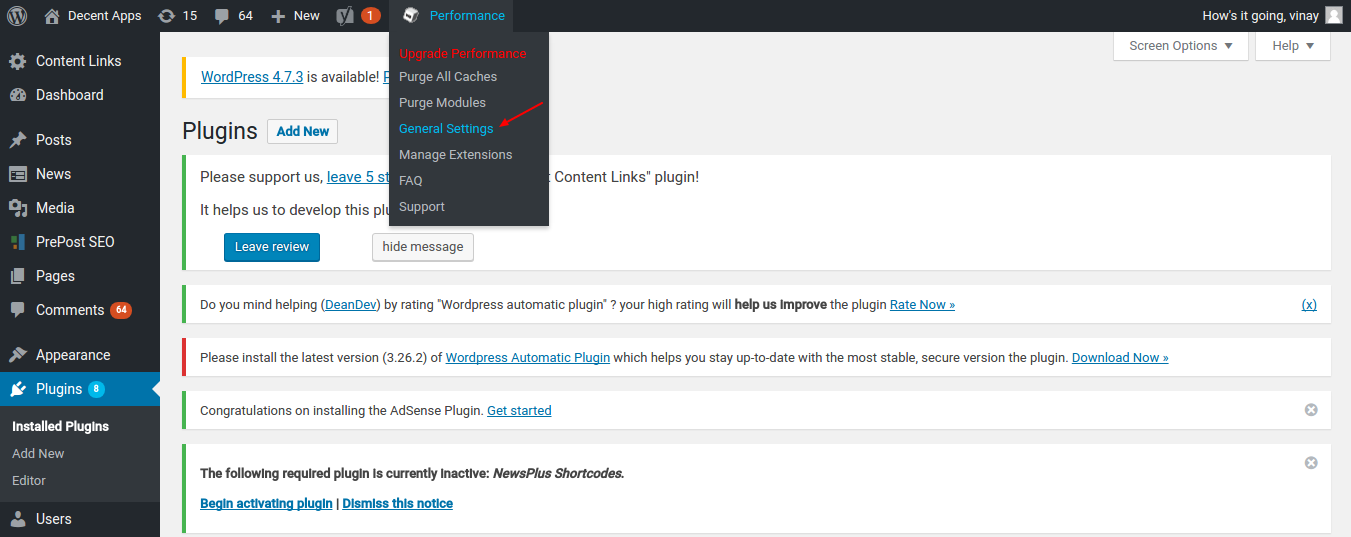Follow the Download Now link
Image resolution: width=1351 pixels, height=537 pixels.
pos(1120,358)
